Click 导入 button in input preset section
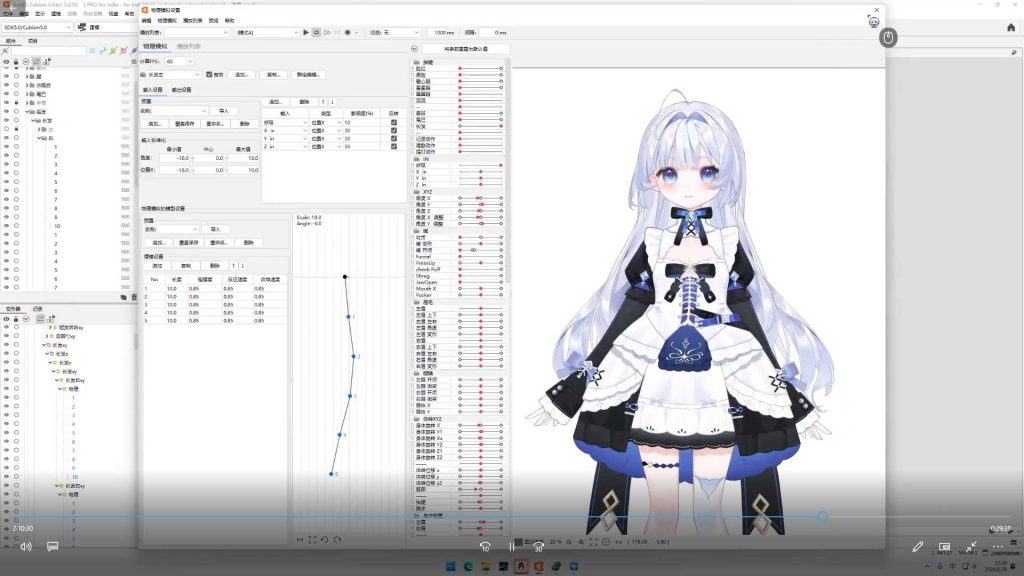The width and height of the screenshot is (1024, 576). 224,111
